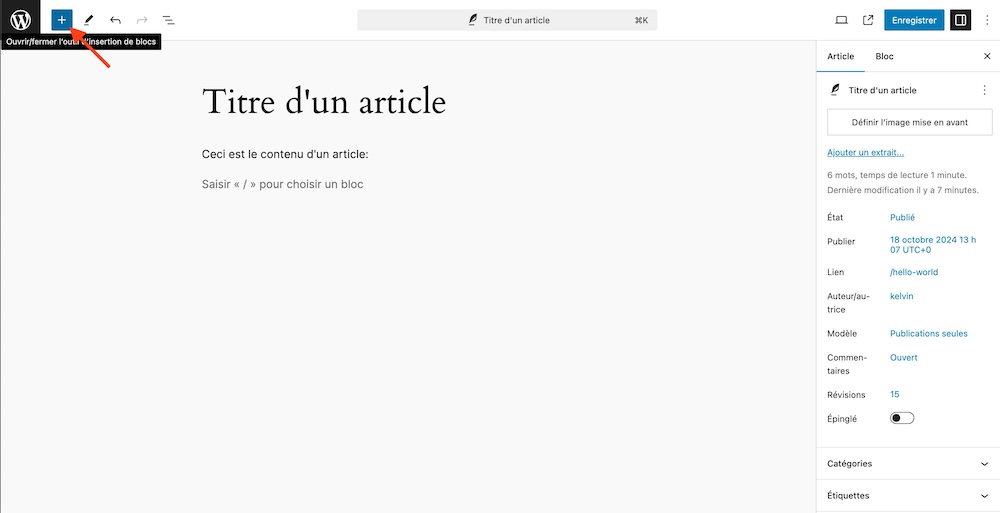Click the Dernière modification text
The width and height of the screenshot is (1000, 513).
coord(903,190)
